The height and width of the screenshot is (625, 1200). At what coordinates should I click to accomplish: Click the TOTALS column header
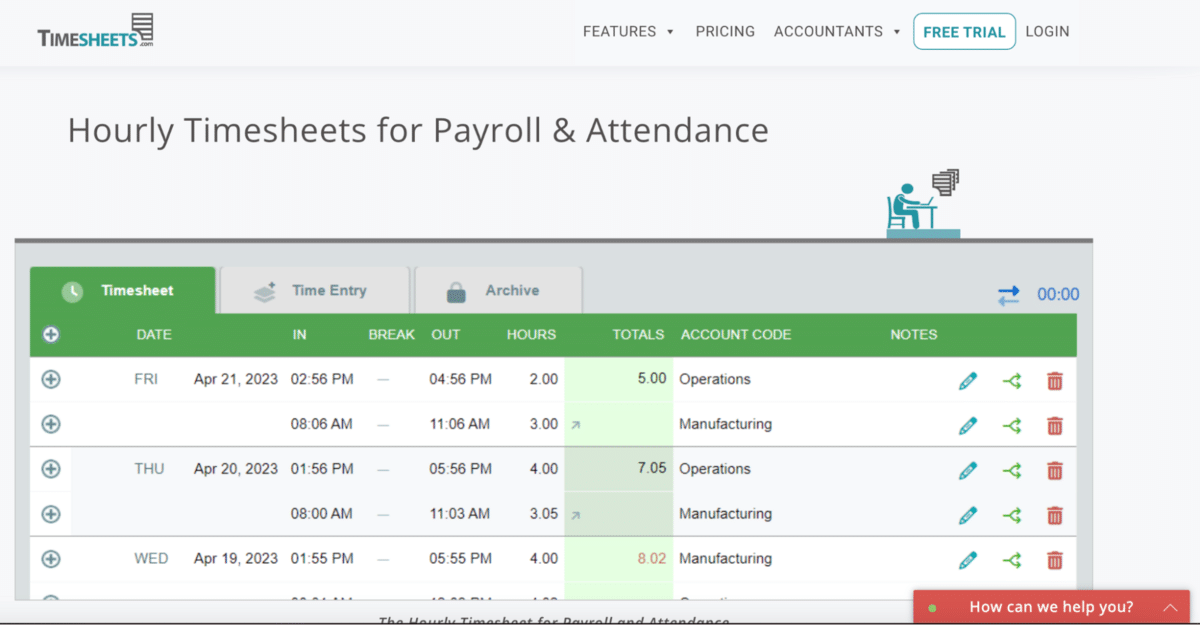(639, 335)
